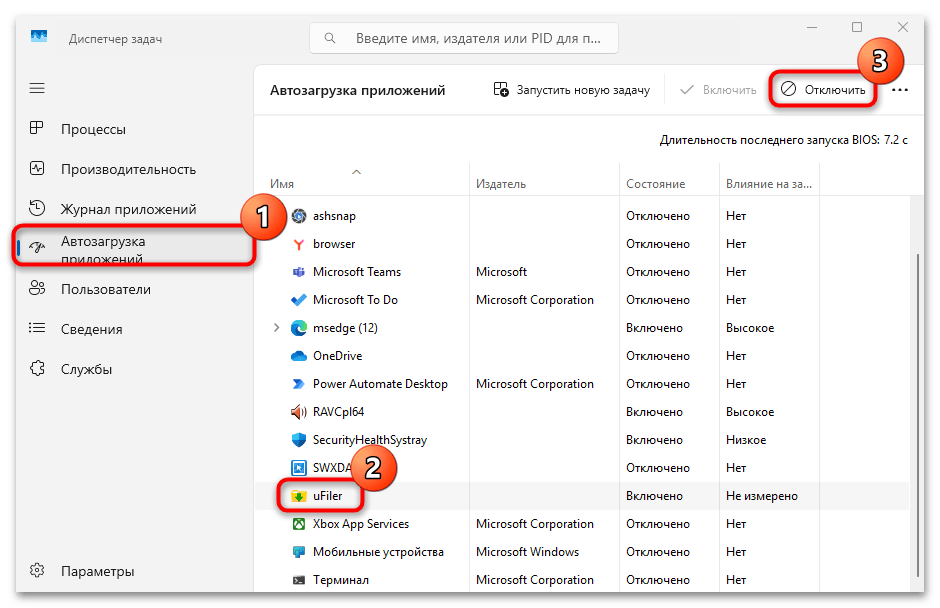Click the Отключить button
Screen dimensions: 940x608
click(x=824, y=89)
